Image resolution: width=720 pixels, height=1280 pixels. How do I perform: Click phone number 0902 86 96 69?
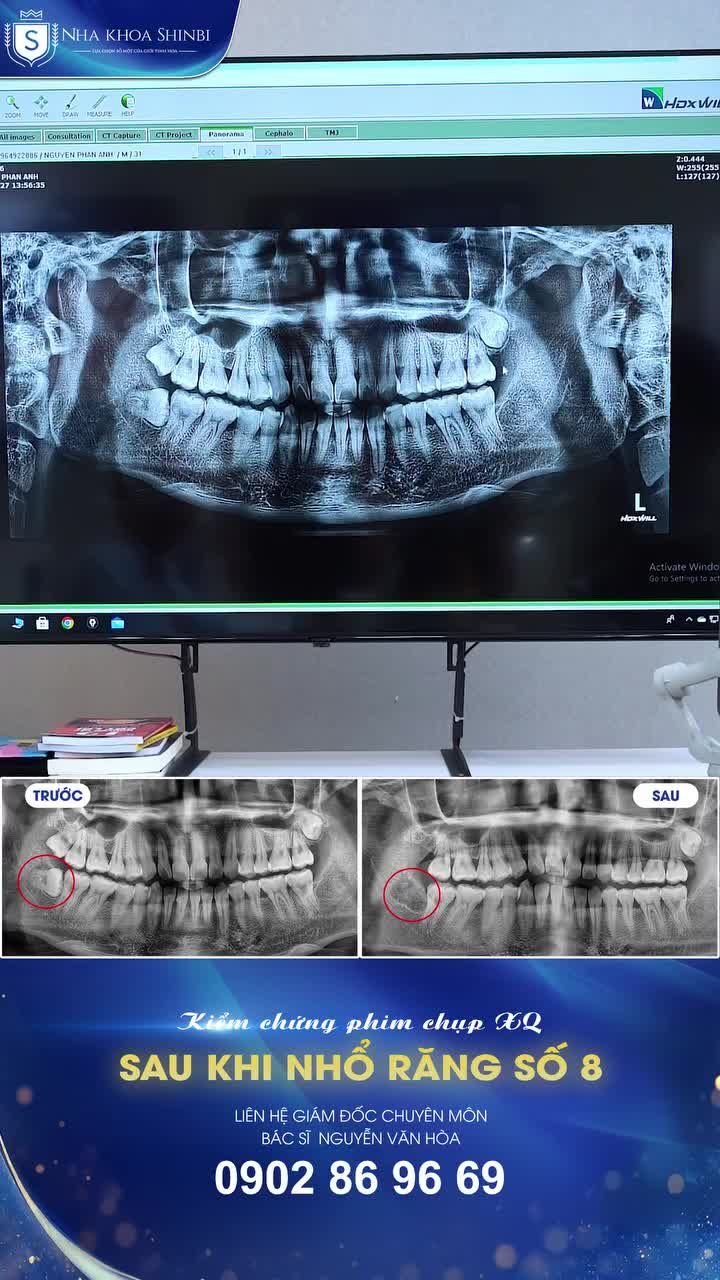(x=360, y=1179)
